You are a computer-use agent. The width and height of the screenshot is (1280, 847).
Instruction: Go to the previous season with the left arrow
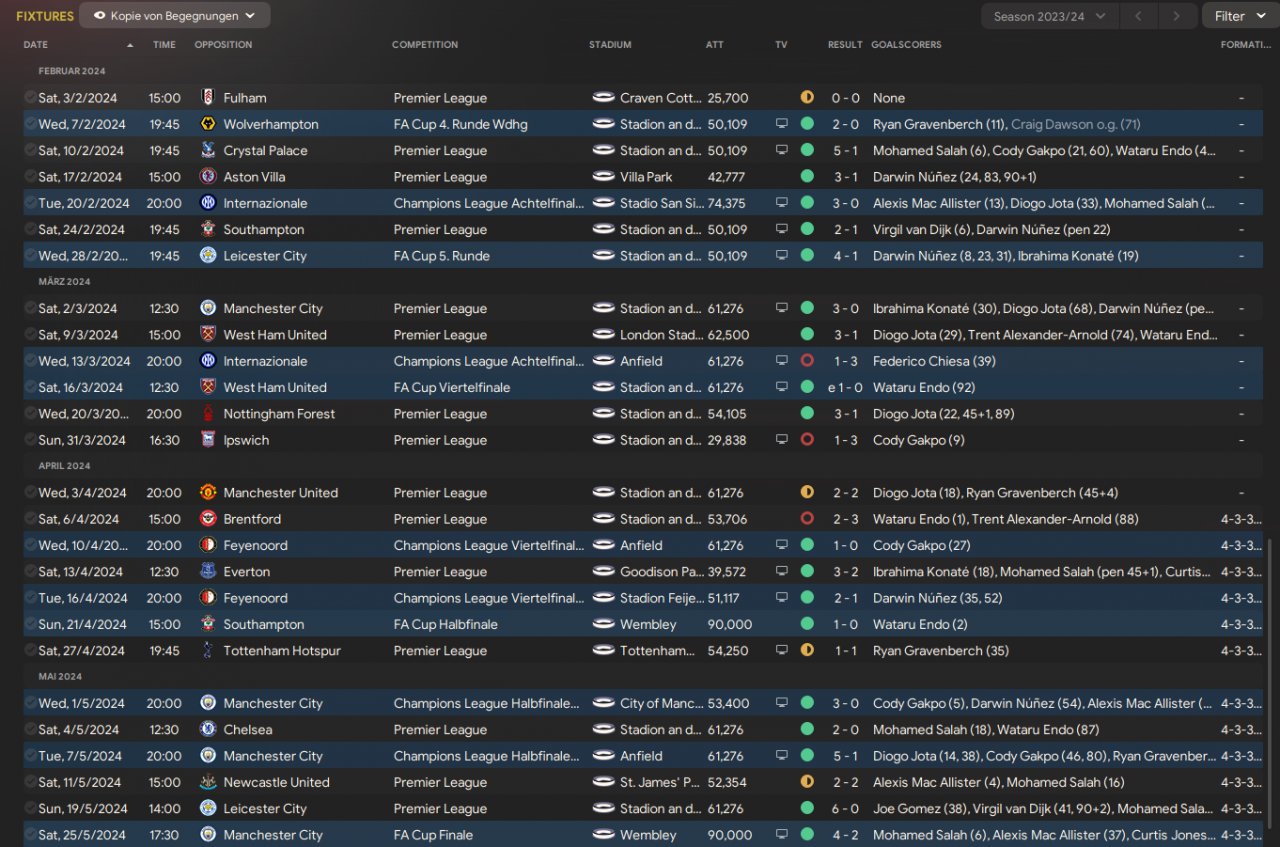pos(1138,16)
